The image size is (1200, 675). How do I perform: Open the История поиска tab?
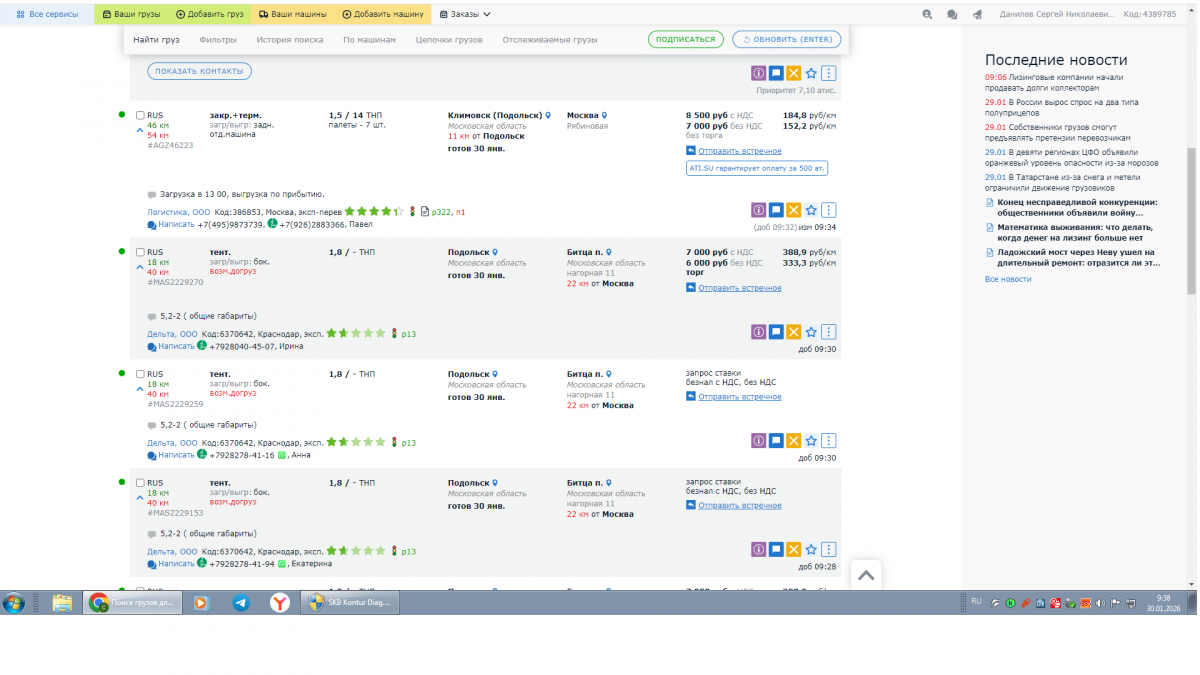[x=289, y=40]
